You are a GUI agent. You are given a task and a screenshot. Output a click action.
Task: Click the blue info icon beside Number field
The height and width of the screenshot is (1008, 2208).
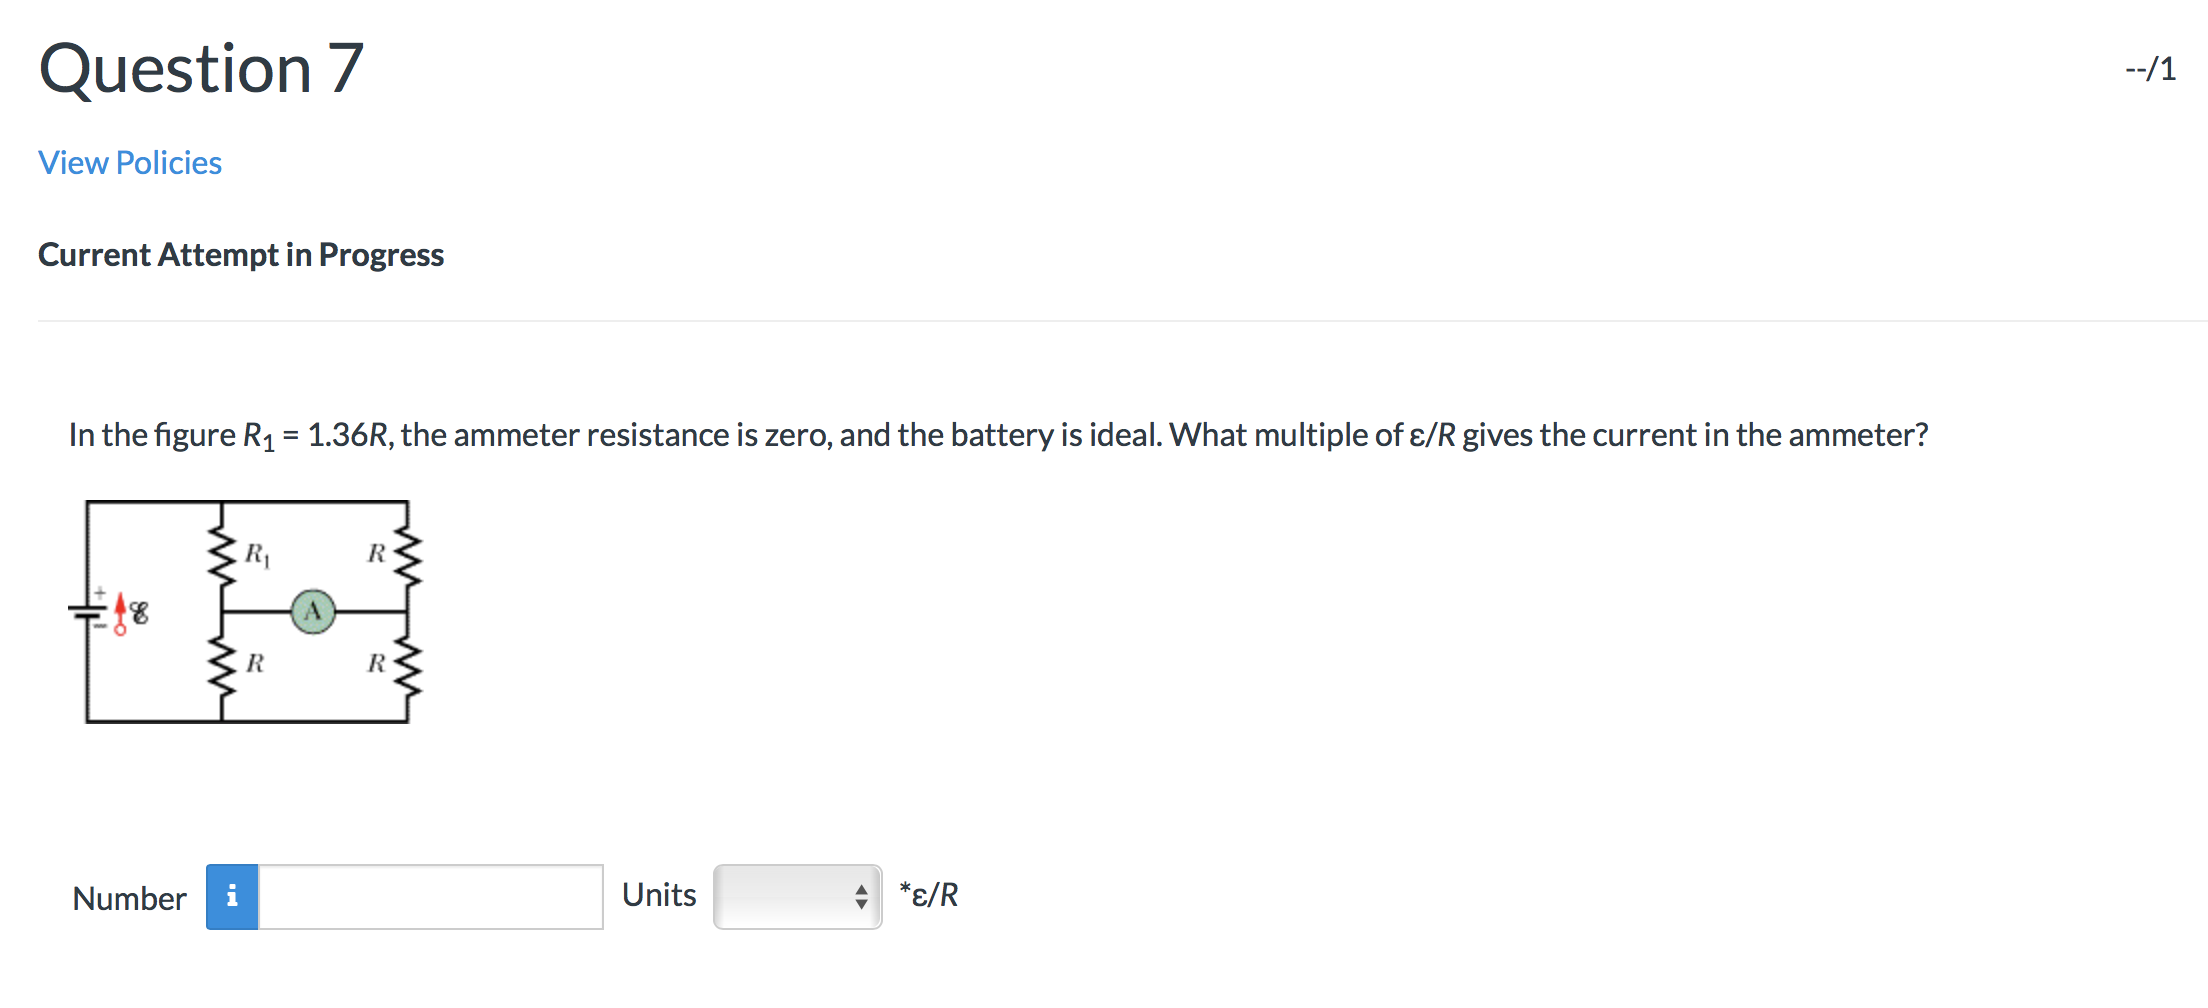(x=232, y=898)
